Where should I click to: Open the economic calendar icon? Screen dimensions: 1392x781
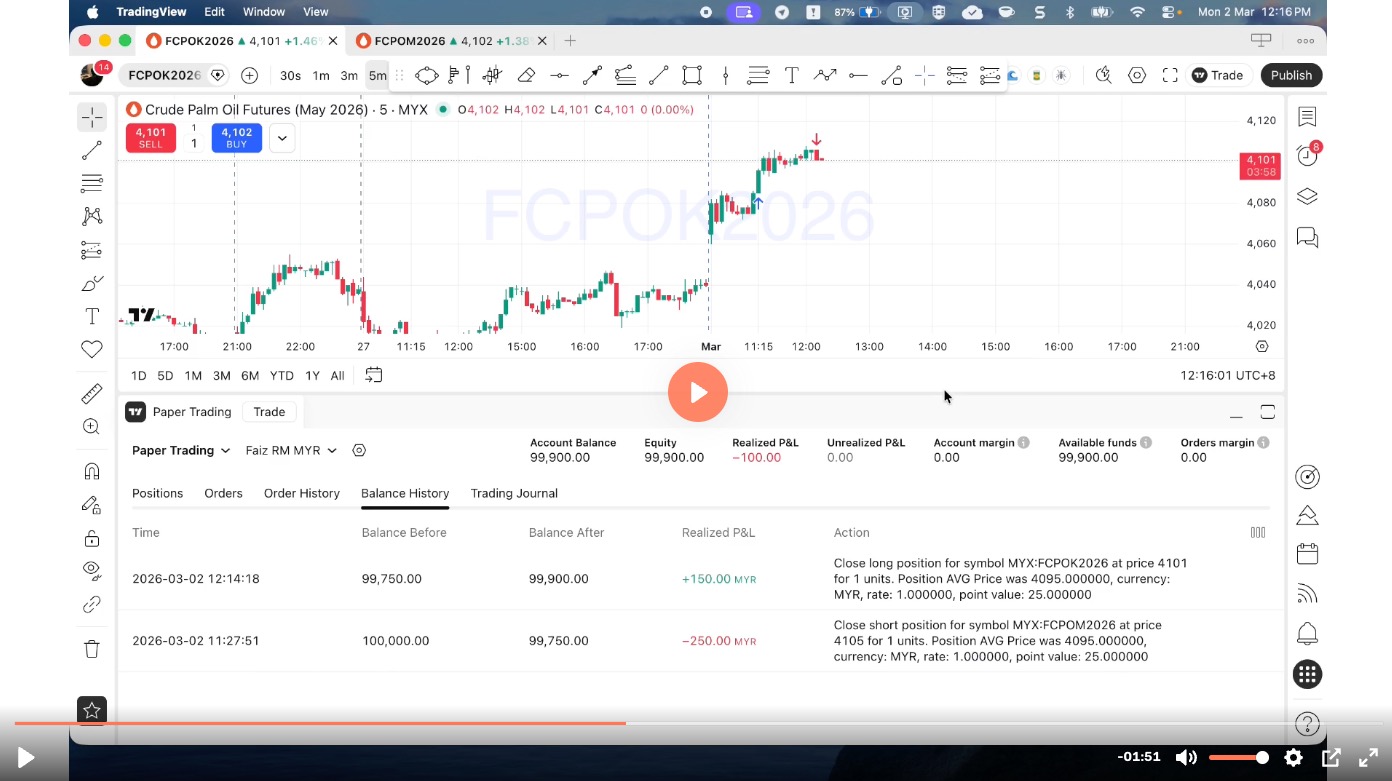click(1307, 554)
